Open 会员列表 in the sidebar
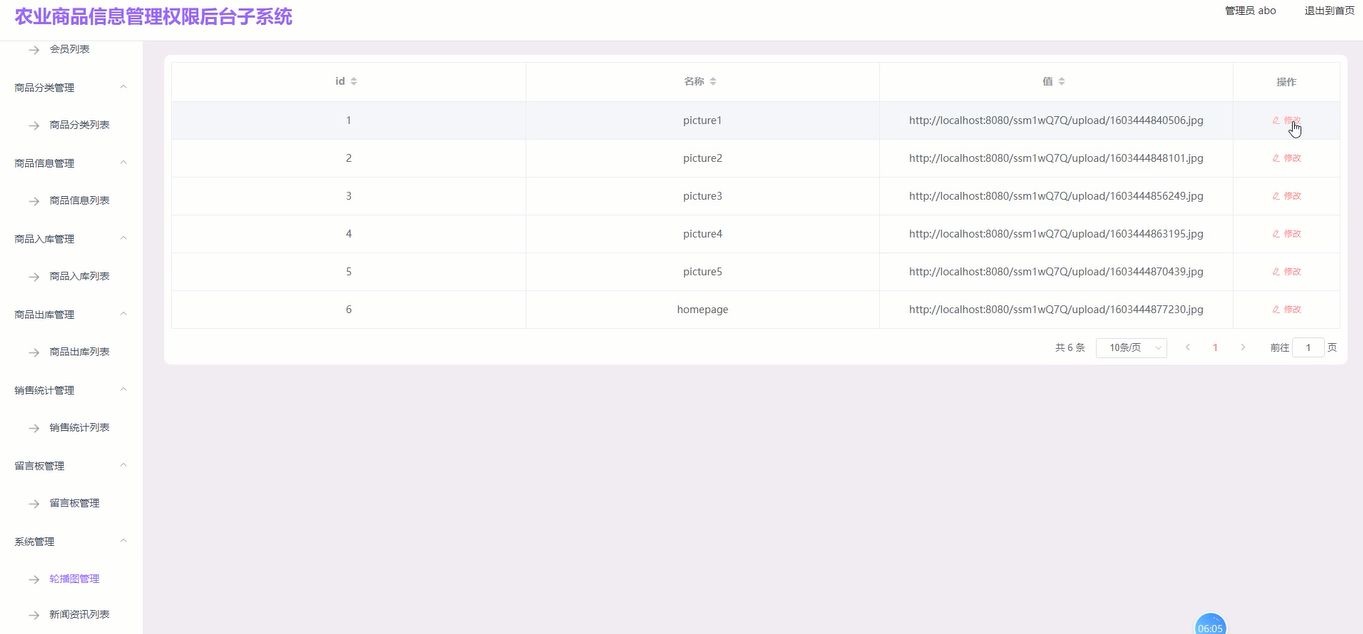The height and width of the screenshot is (634, 1363). [x=70, y=49]
